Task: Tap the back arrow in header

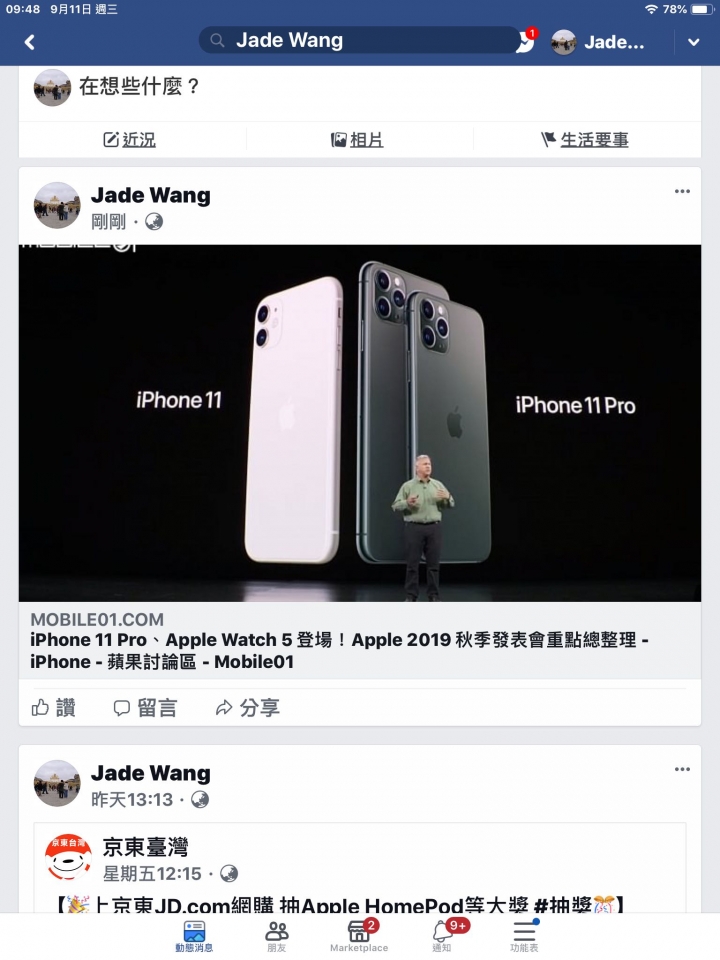Action: point(29,42)
